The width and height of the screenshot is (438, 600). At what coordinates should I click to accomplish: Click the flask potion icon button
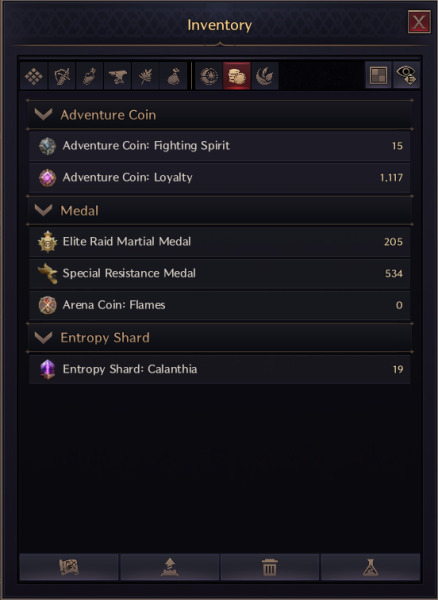(370, 567)
